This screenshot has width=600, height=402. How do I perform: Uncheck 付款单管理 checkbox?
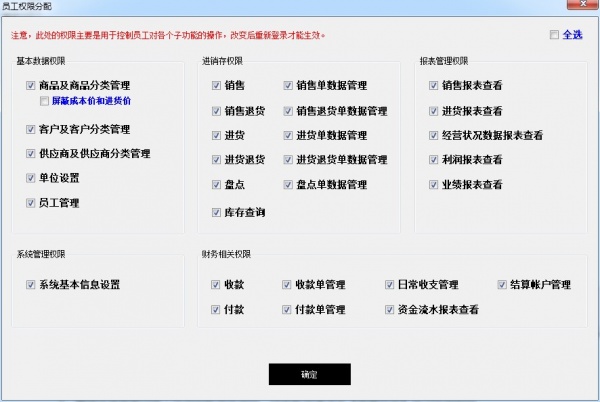pos(287,309)
